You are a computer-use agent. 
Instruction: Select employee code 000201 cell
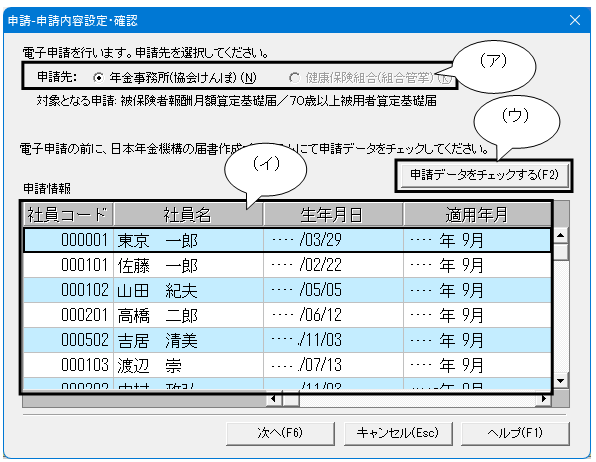(x=68, y=315)
